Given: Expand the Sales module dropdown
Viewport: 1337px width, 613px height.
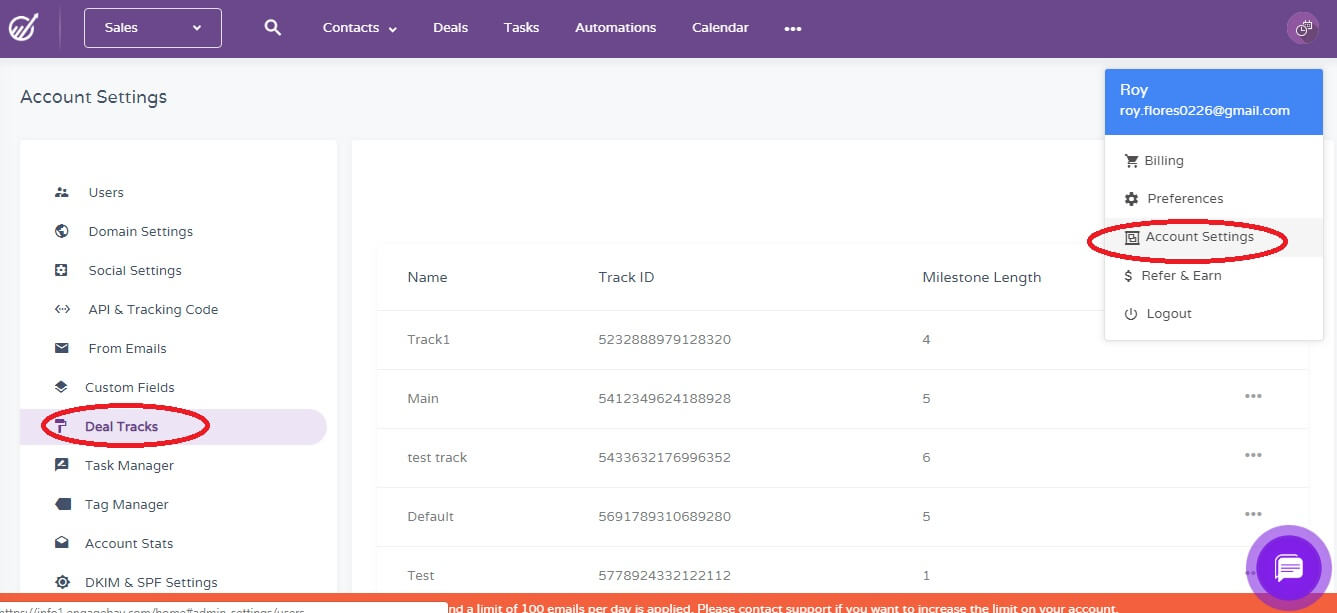Looking at the screenshot, I should pyautogui.click(x=153, y=28).
